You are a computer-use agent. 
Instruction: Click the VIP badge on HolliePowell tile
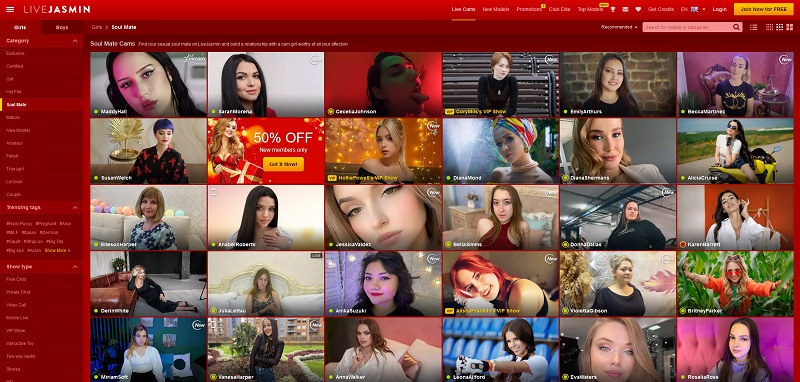(x=332, y=178)
